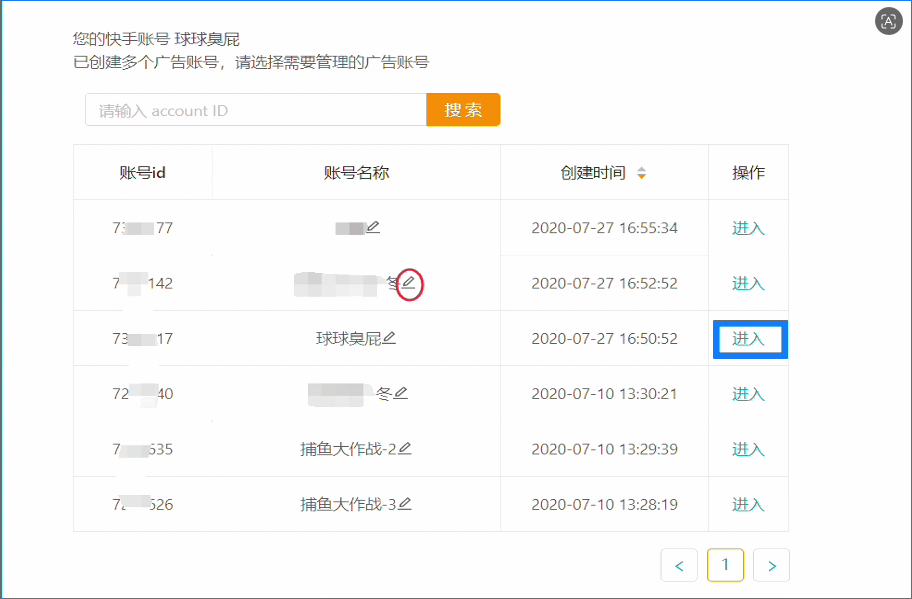Edit the 捕鱼大作战-3 account name
Image resolution: width=912 pixels, height=599 pixels.
tap(403, 505)
